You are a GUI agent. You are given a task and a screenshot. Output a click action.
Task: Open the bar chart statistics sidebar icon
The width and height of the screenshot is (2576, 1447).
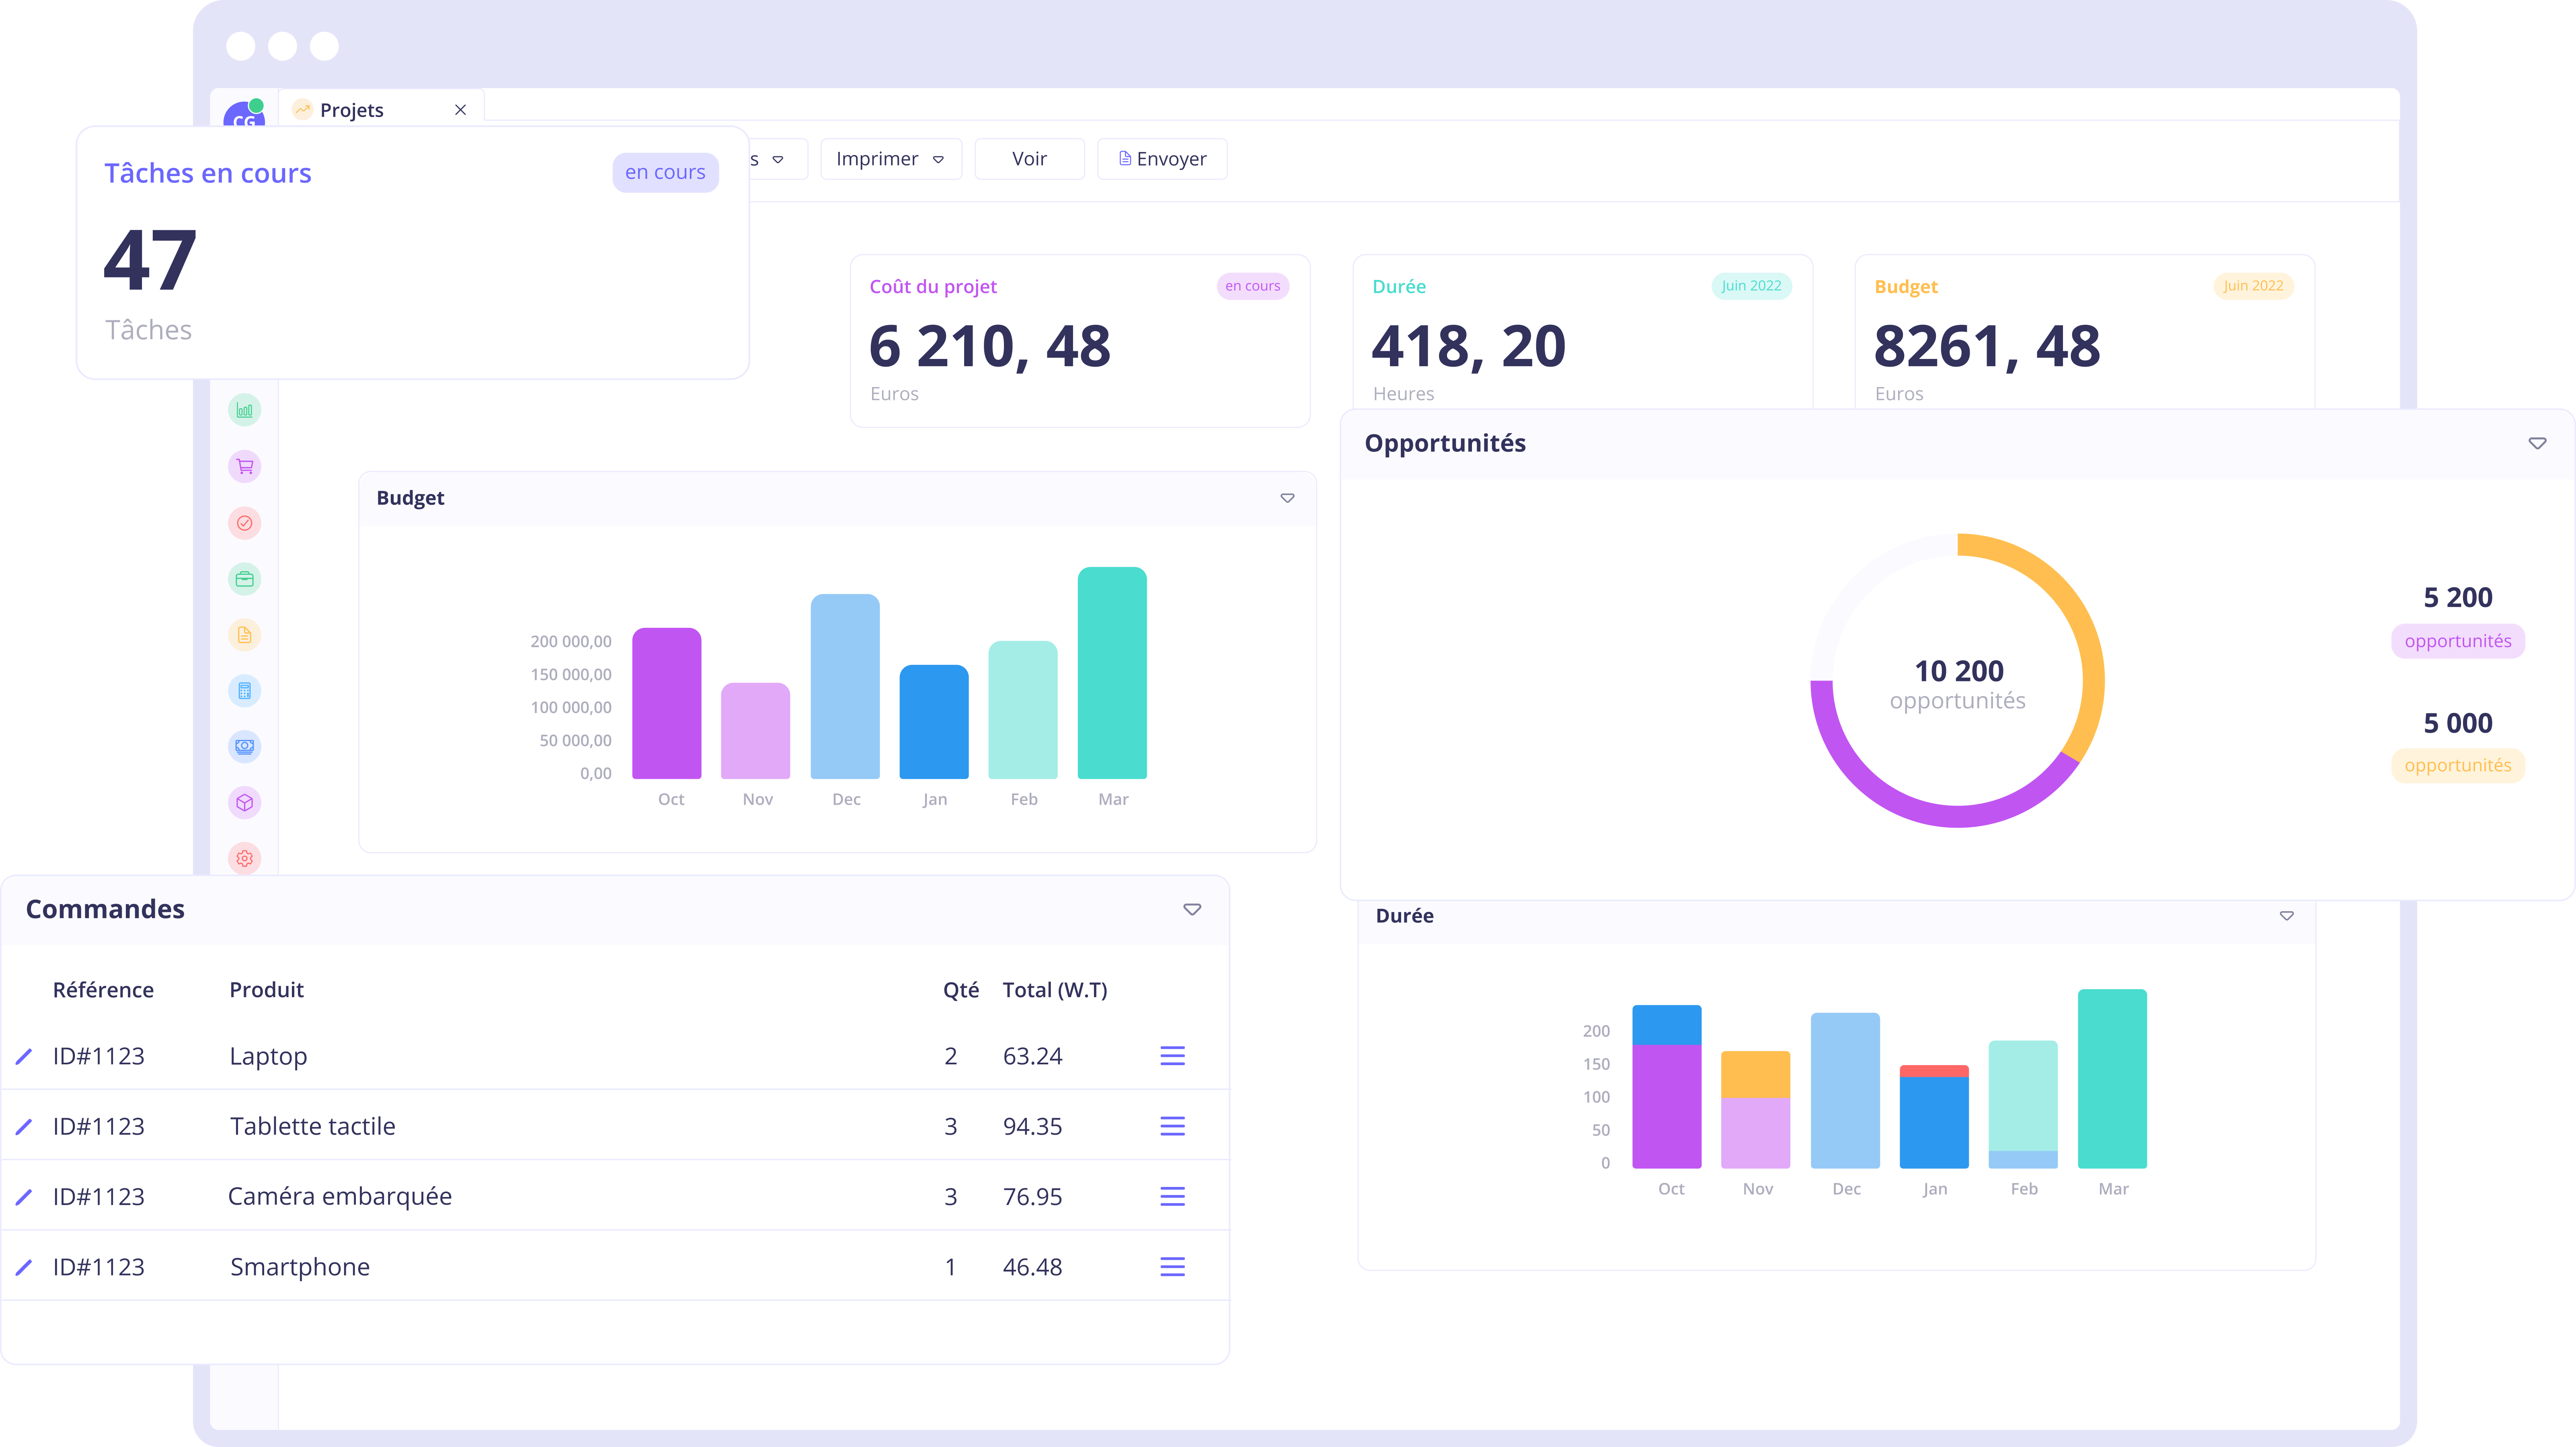click(244, 410)
